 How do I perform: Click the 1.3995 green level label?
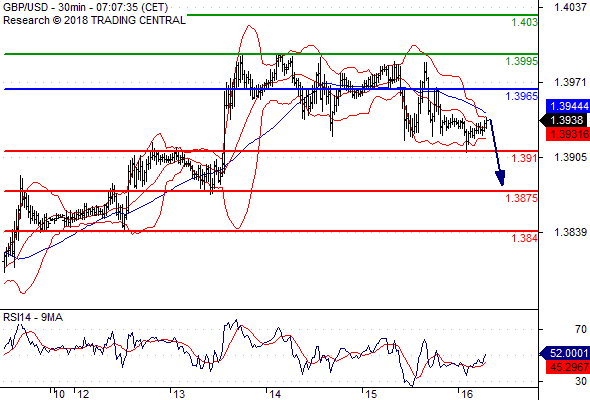(x=522, y=61)
